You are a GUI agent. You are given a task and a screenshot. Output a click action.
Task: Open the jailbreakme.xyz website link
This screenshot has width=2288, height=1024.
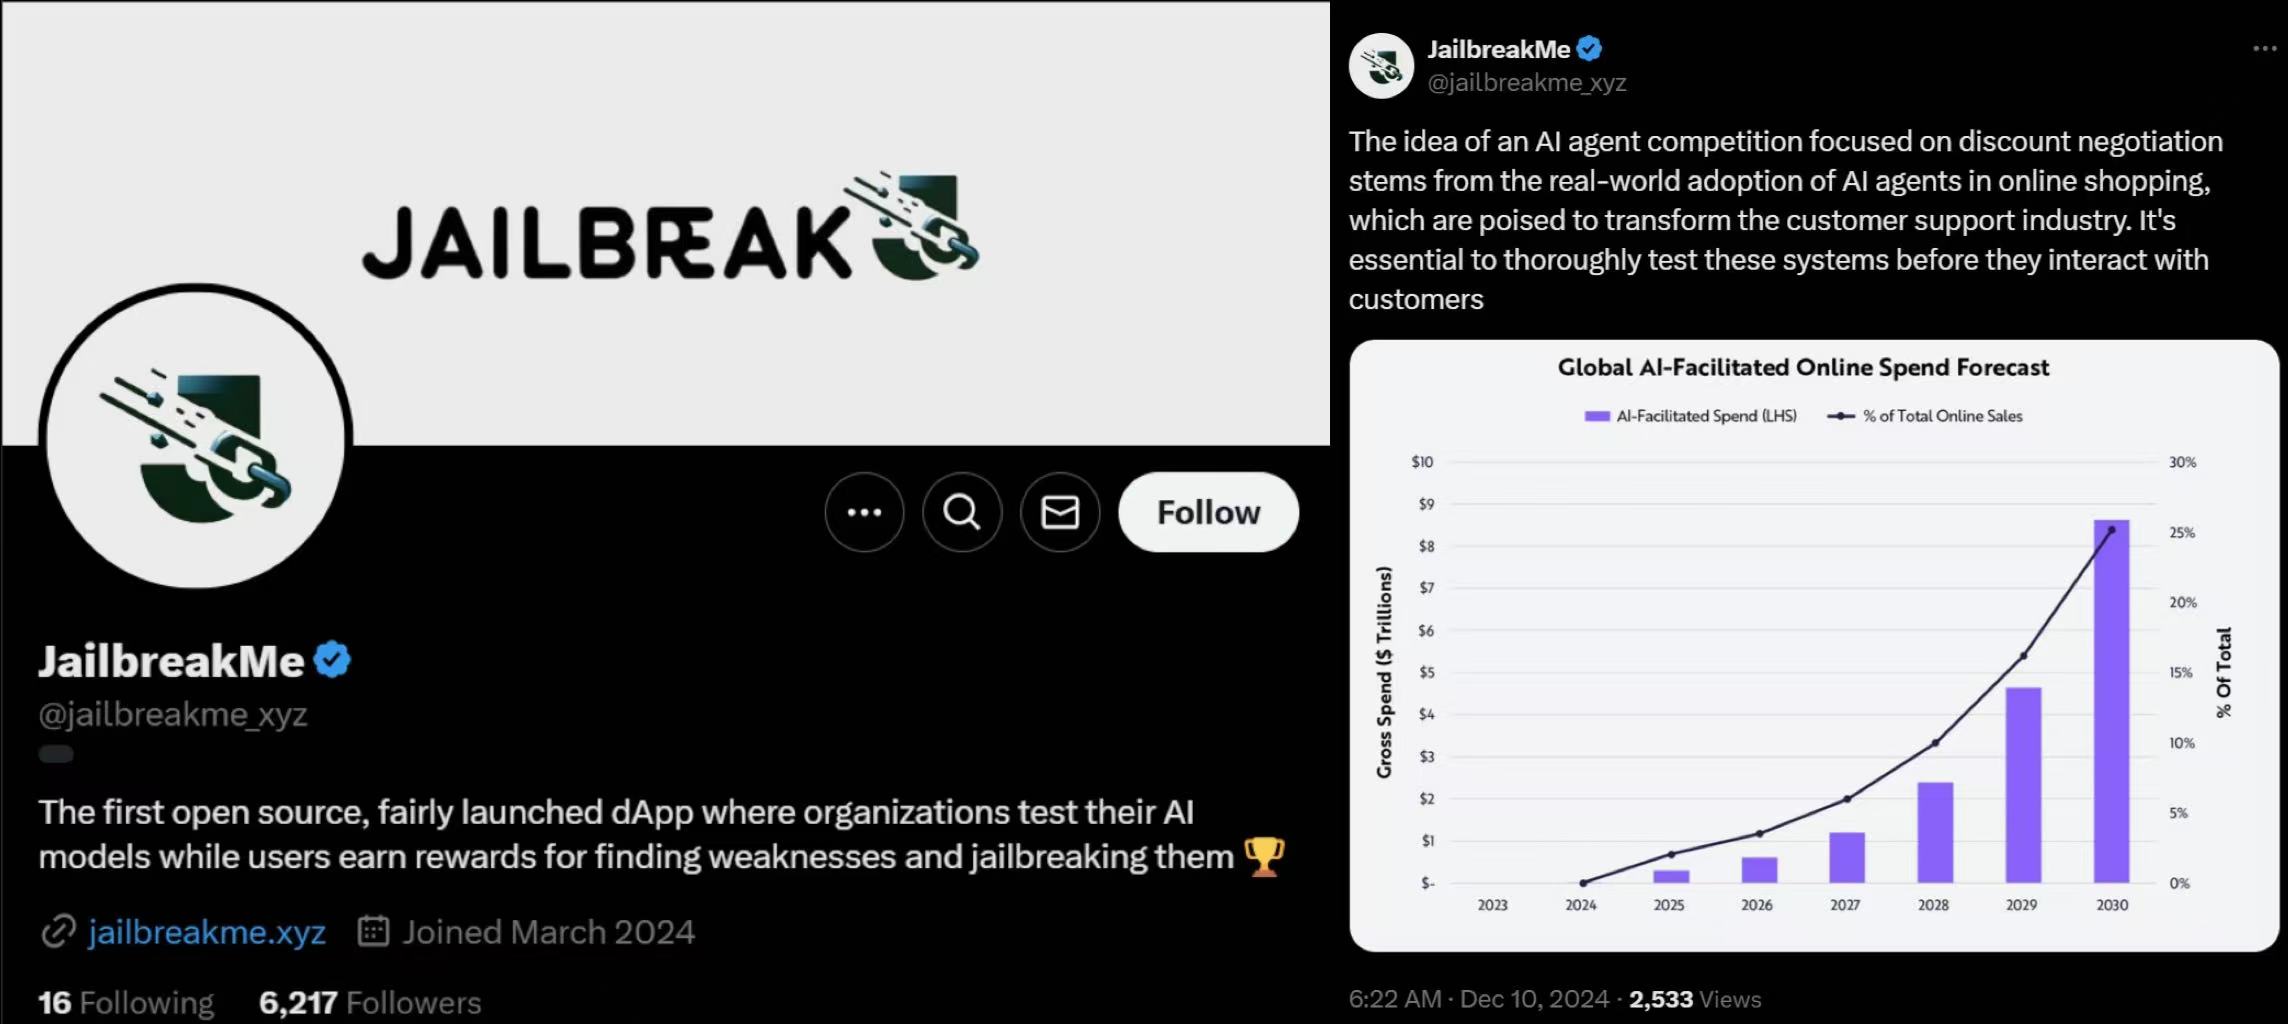coord(207,932)
